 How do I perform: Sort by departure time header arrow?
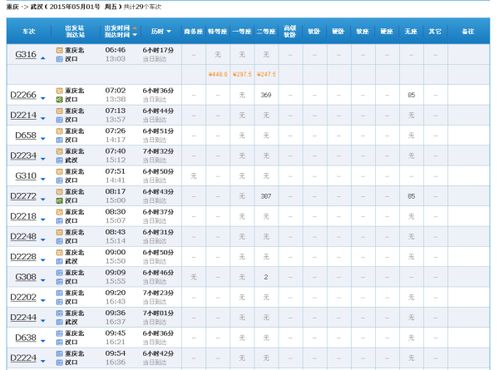135,28
